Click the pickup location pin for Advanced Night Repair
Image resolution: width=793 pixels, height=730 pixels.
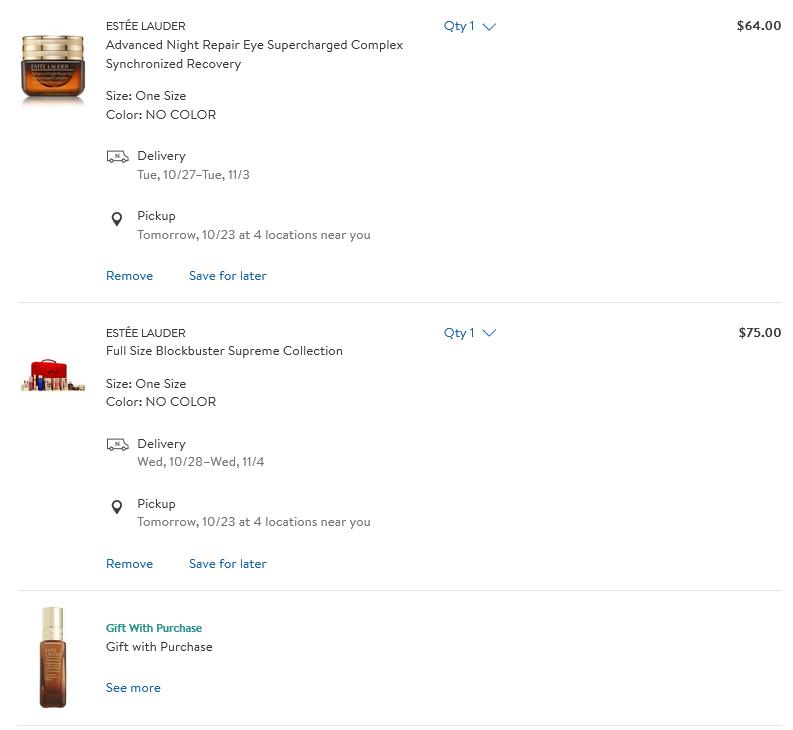click(x=117, y=219)
